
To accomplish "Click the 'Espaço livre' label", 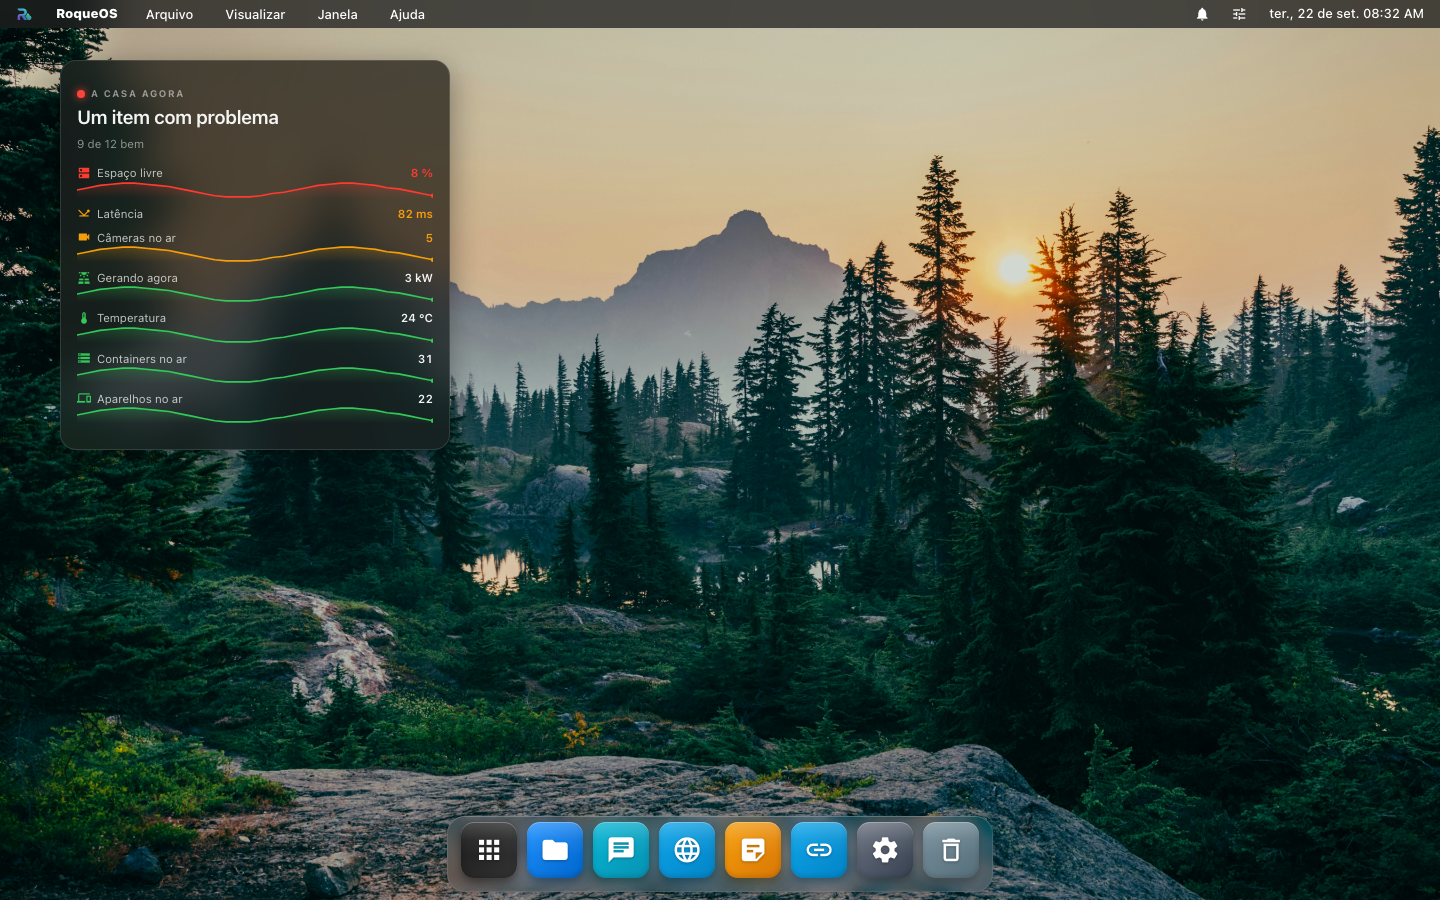I will 130,173.
